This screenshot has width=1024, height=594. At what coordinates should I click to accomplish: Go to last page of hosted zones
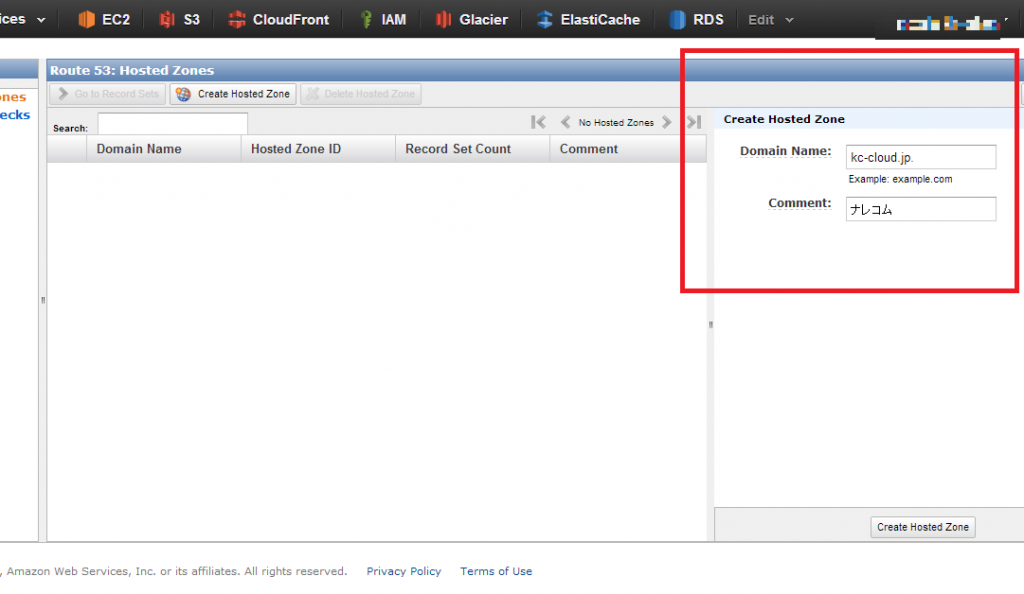(694, 122)
